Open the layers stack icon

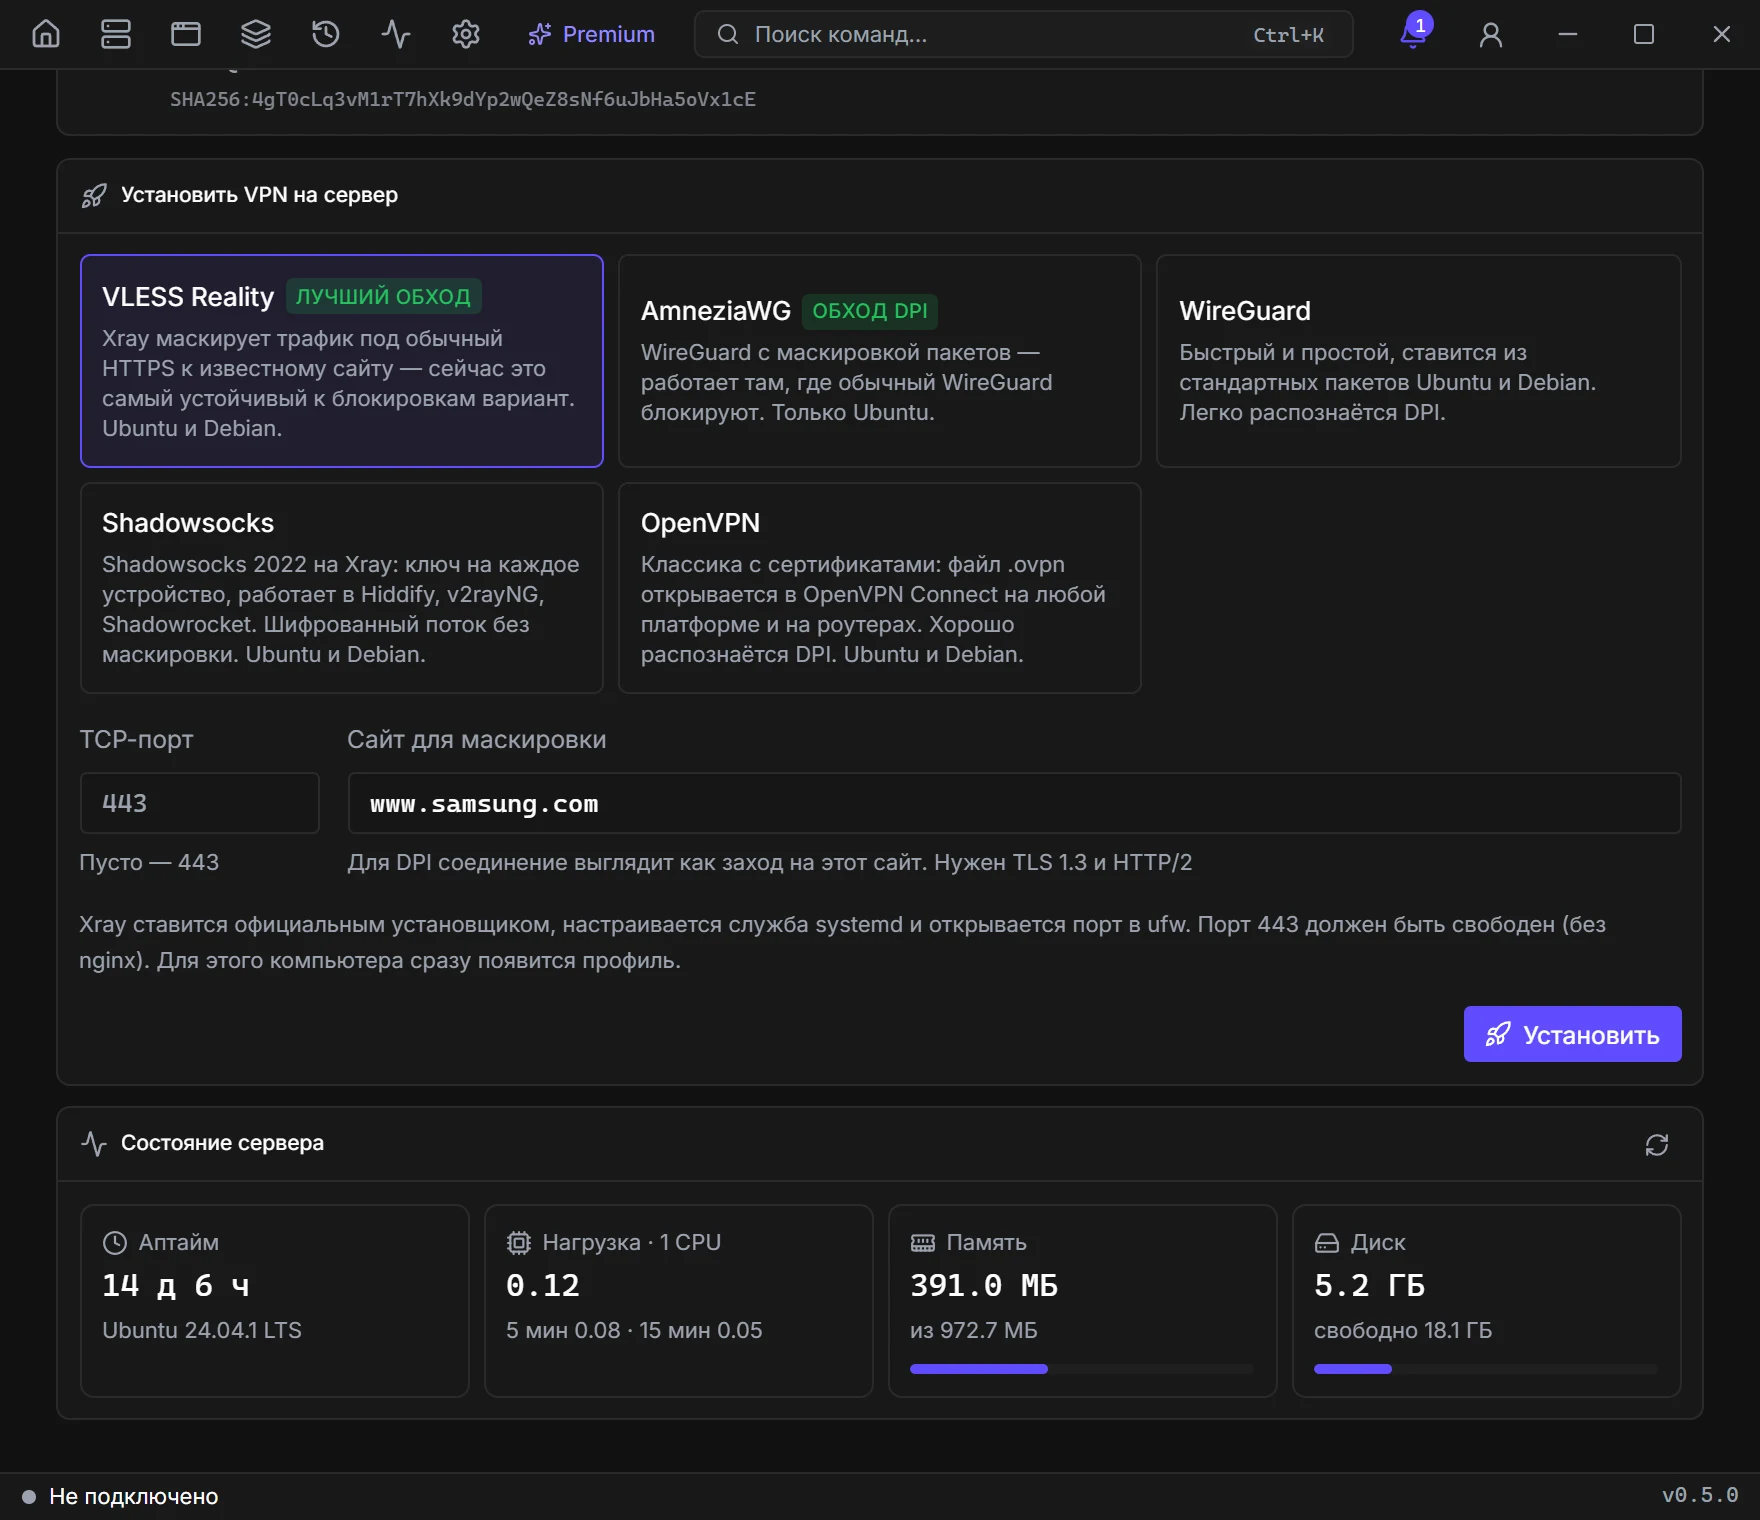point(256,34)
